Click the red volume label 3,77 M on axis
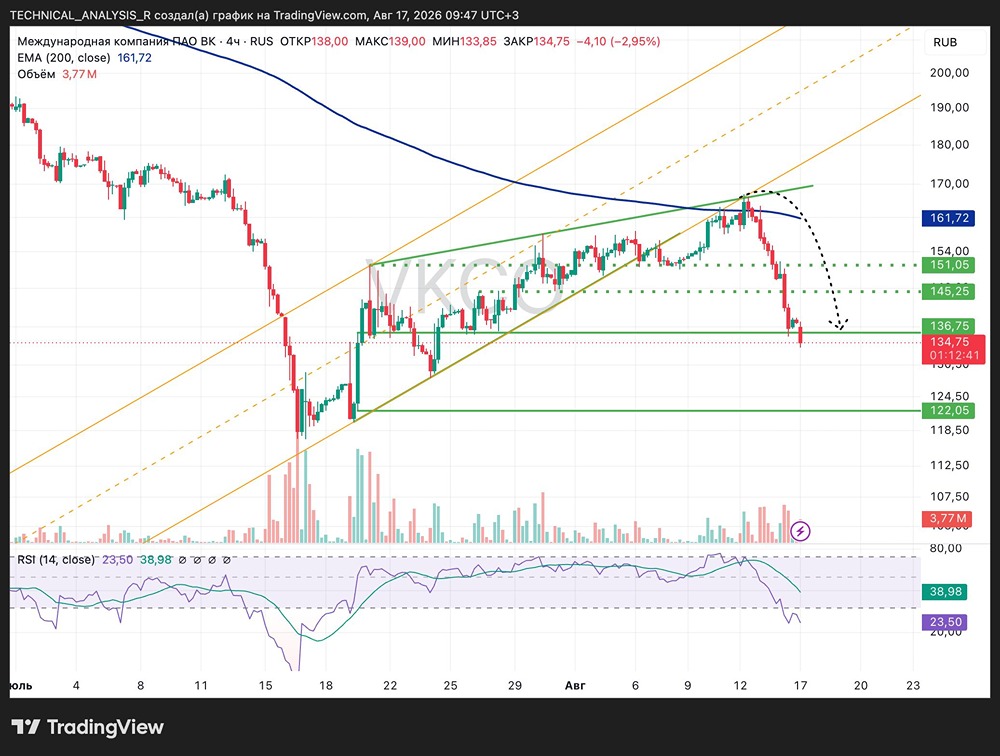 tap(947, 518)
